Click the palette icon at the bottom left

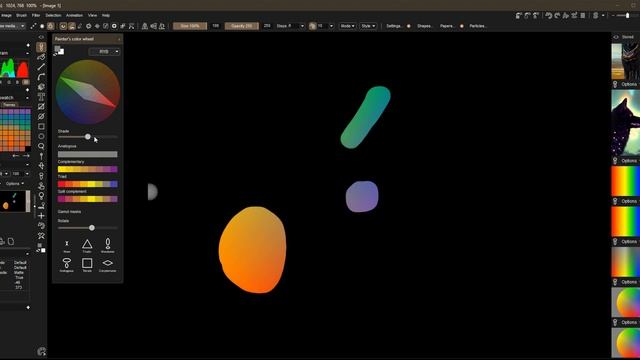pyautogui.click(x=41, y=351)
